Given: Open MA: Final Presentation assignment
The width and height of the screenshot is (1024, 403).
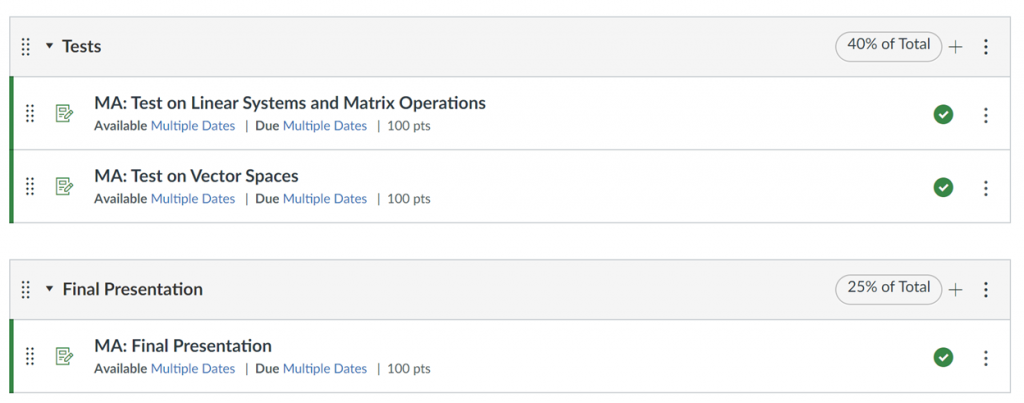Looking at the screenshot, I should tap(183, 346).
